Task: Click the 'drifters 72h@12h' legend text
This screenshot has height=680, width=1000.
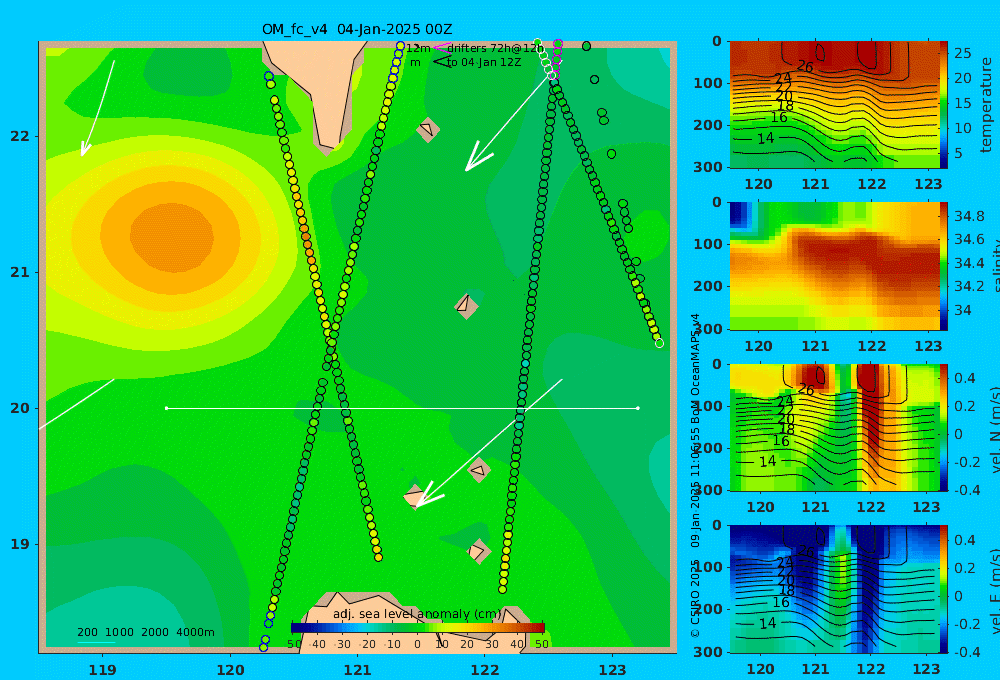Action: [x=496, y=48]
